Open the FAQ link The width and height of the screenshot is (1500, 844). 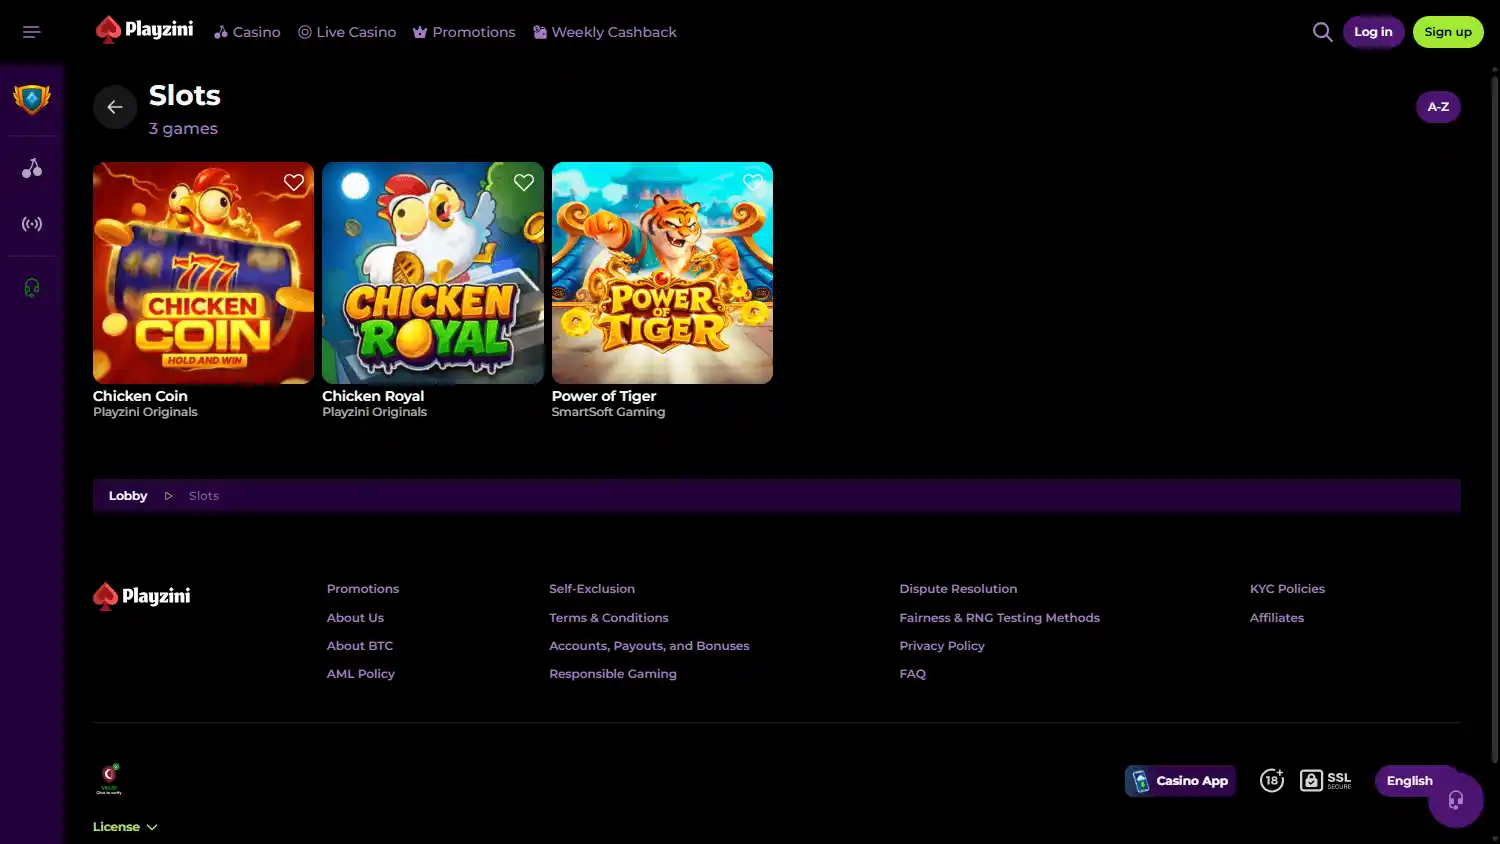pyautogui.click(x=913, y=674)
